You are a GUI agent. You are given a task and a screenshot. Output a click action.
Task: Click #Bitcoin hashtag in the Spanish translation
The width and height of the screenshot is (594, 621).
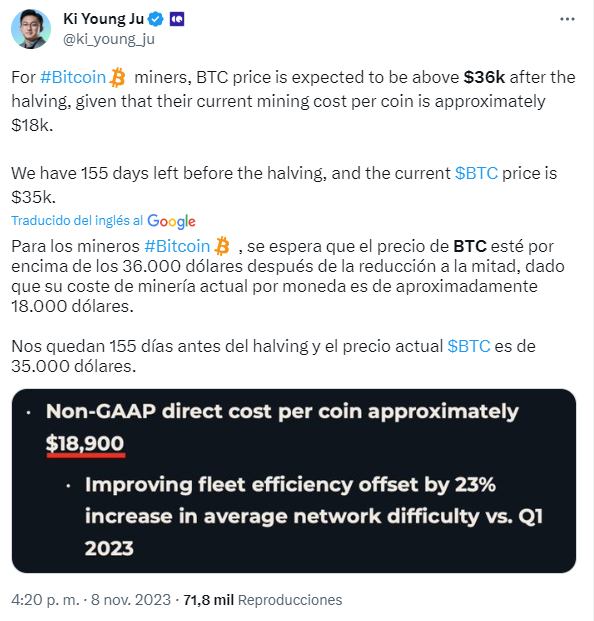177,246
